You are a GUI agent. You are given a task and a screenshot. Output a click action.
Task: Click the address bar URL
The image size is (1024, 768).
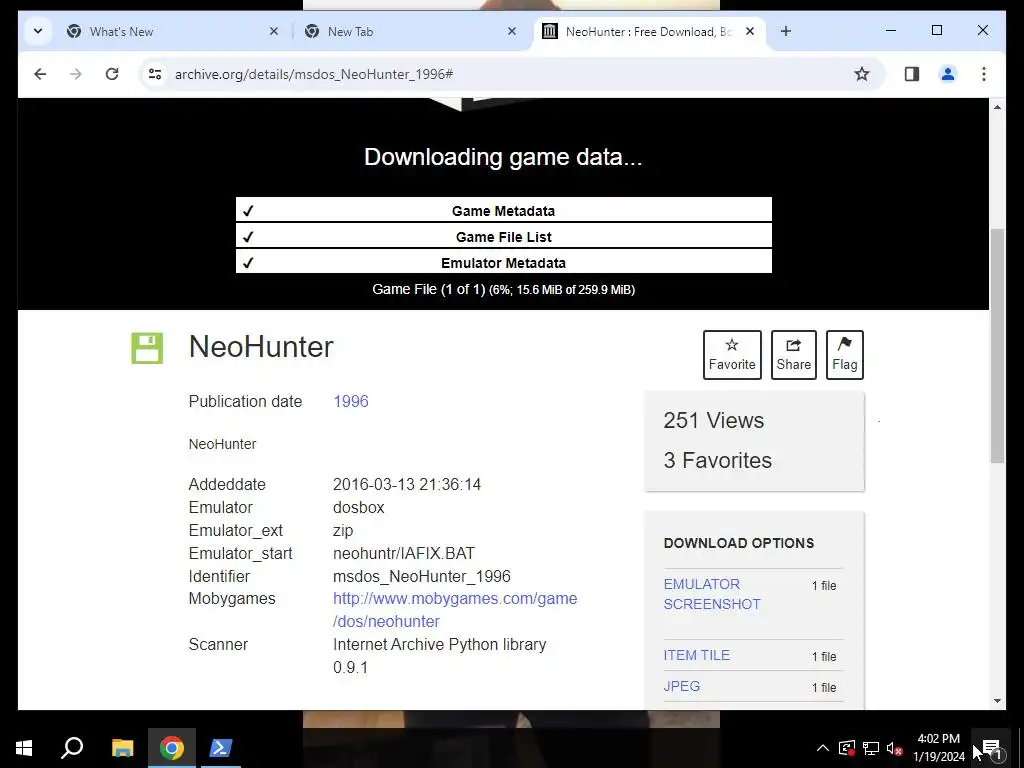(314, 74)
